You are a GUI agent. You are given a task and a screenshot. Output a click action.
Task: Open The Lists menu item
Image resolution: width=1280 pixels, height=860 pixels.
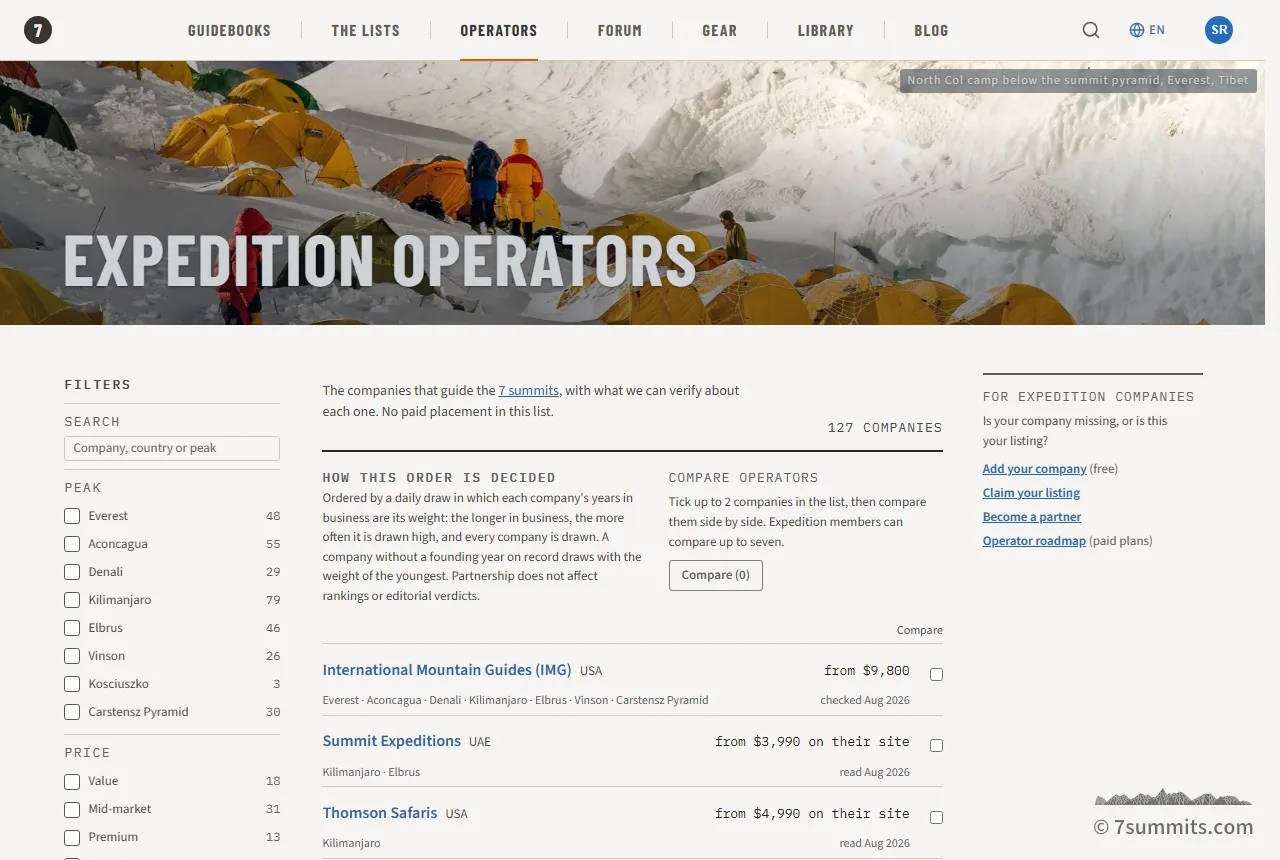pos(366,30)
